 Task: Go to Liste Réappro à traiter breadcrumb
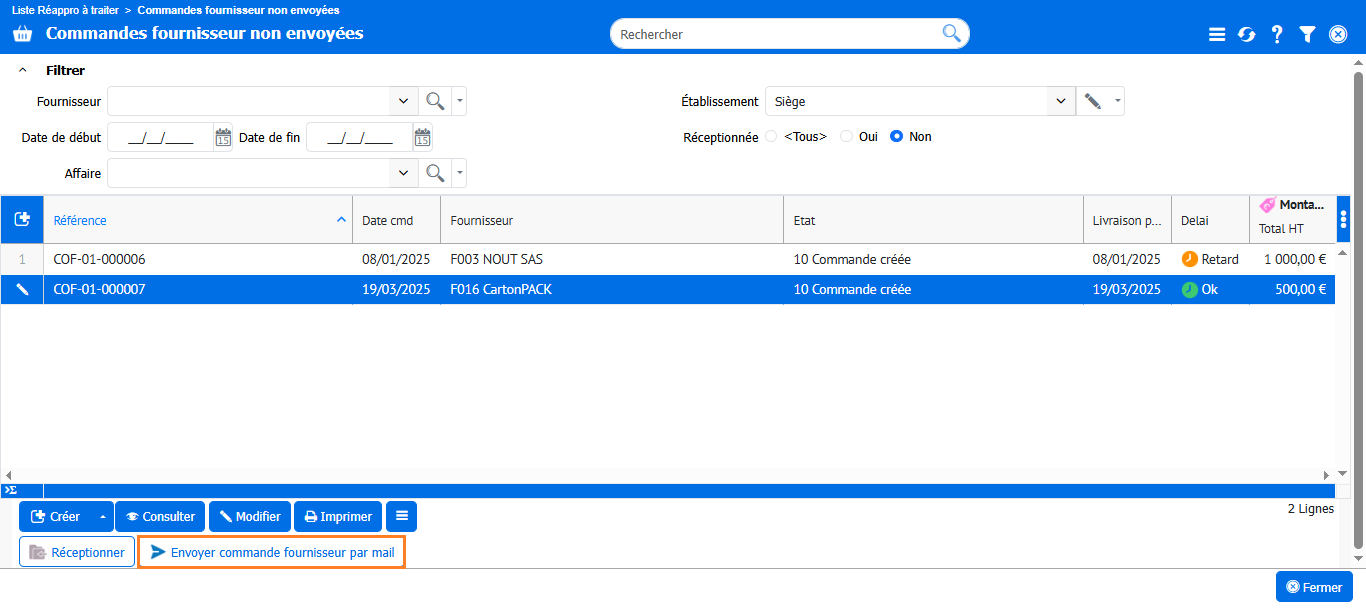pyautogui.click(x=65, y=10)
